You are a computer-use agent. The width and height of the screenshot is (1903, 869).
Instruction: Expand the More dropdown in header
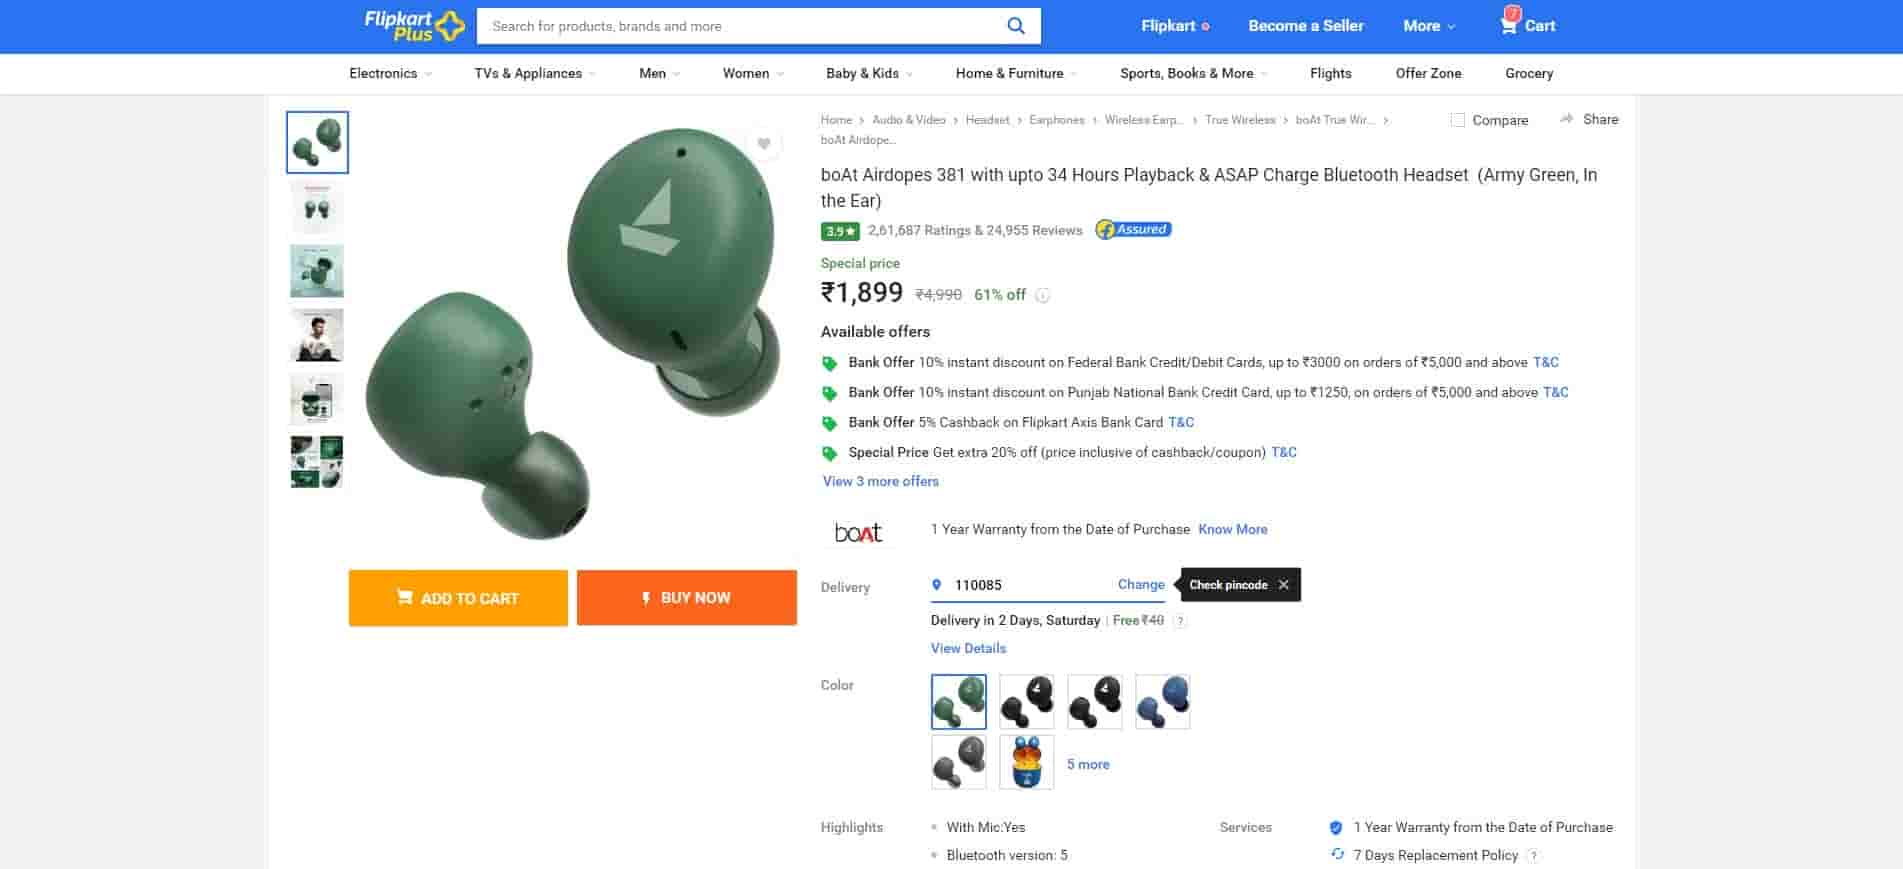coord(1428,26)
